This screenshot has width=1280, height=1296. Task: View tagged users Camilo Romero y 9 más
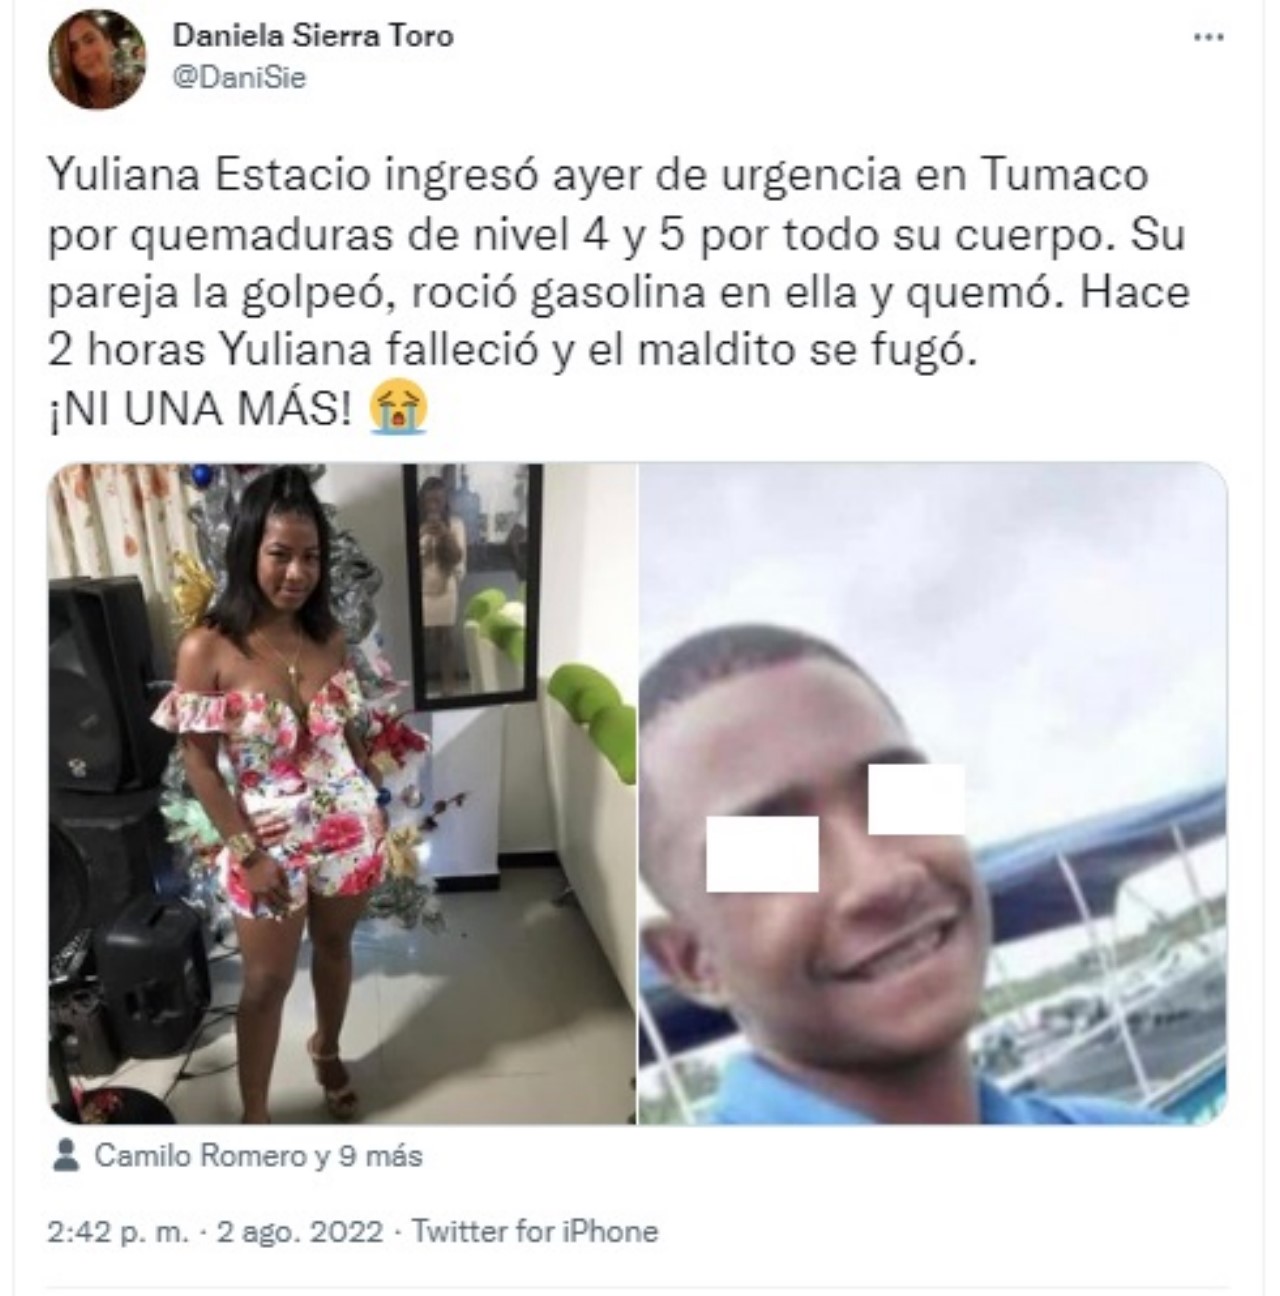click(258, 1156)
